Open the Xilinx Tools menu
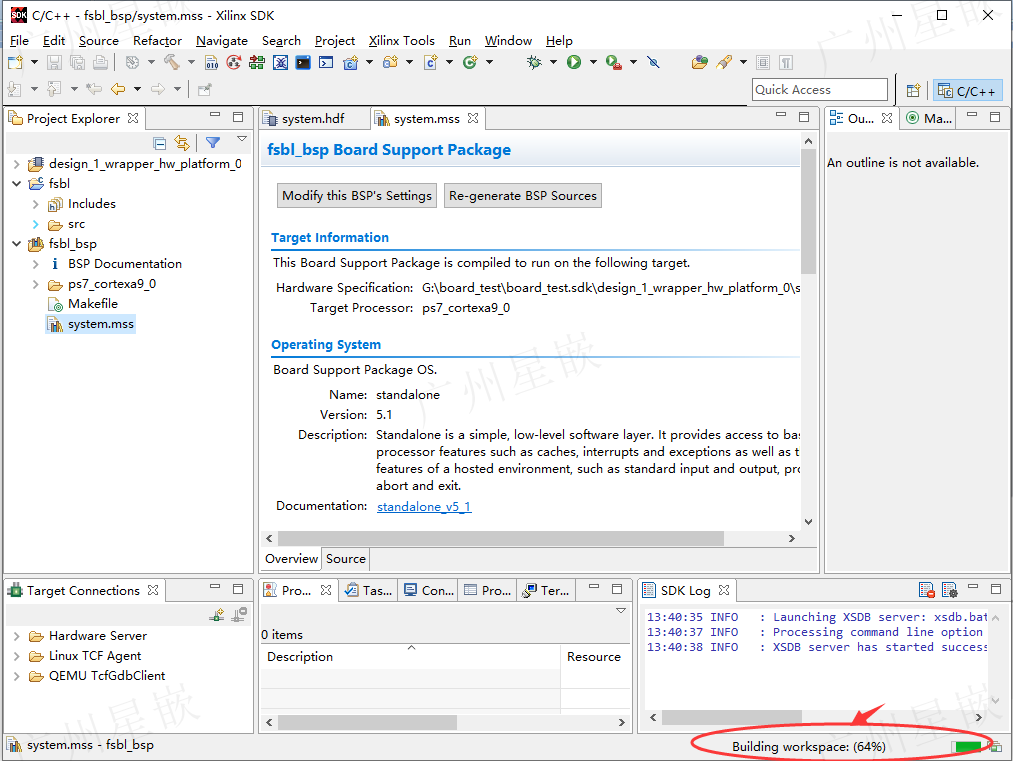The height and width of the screenshot is (761, 1013). [x=401, y=41]
